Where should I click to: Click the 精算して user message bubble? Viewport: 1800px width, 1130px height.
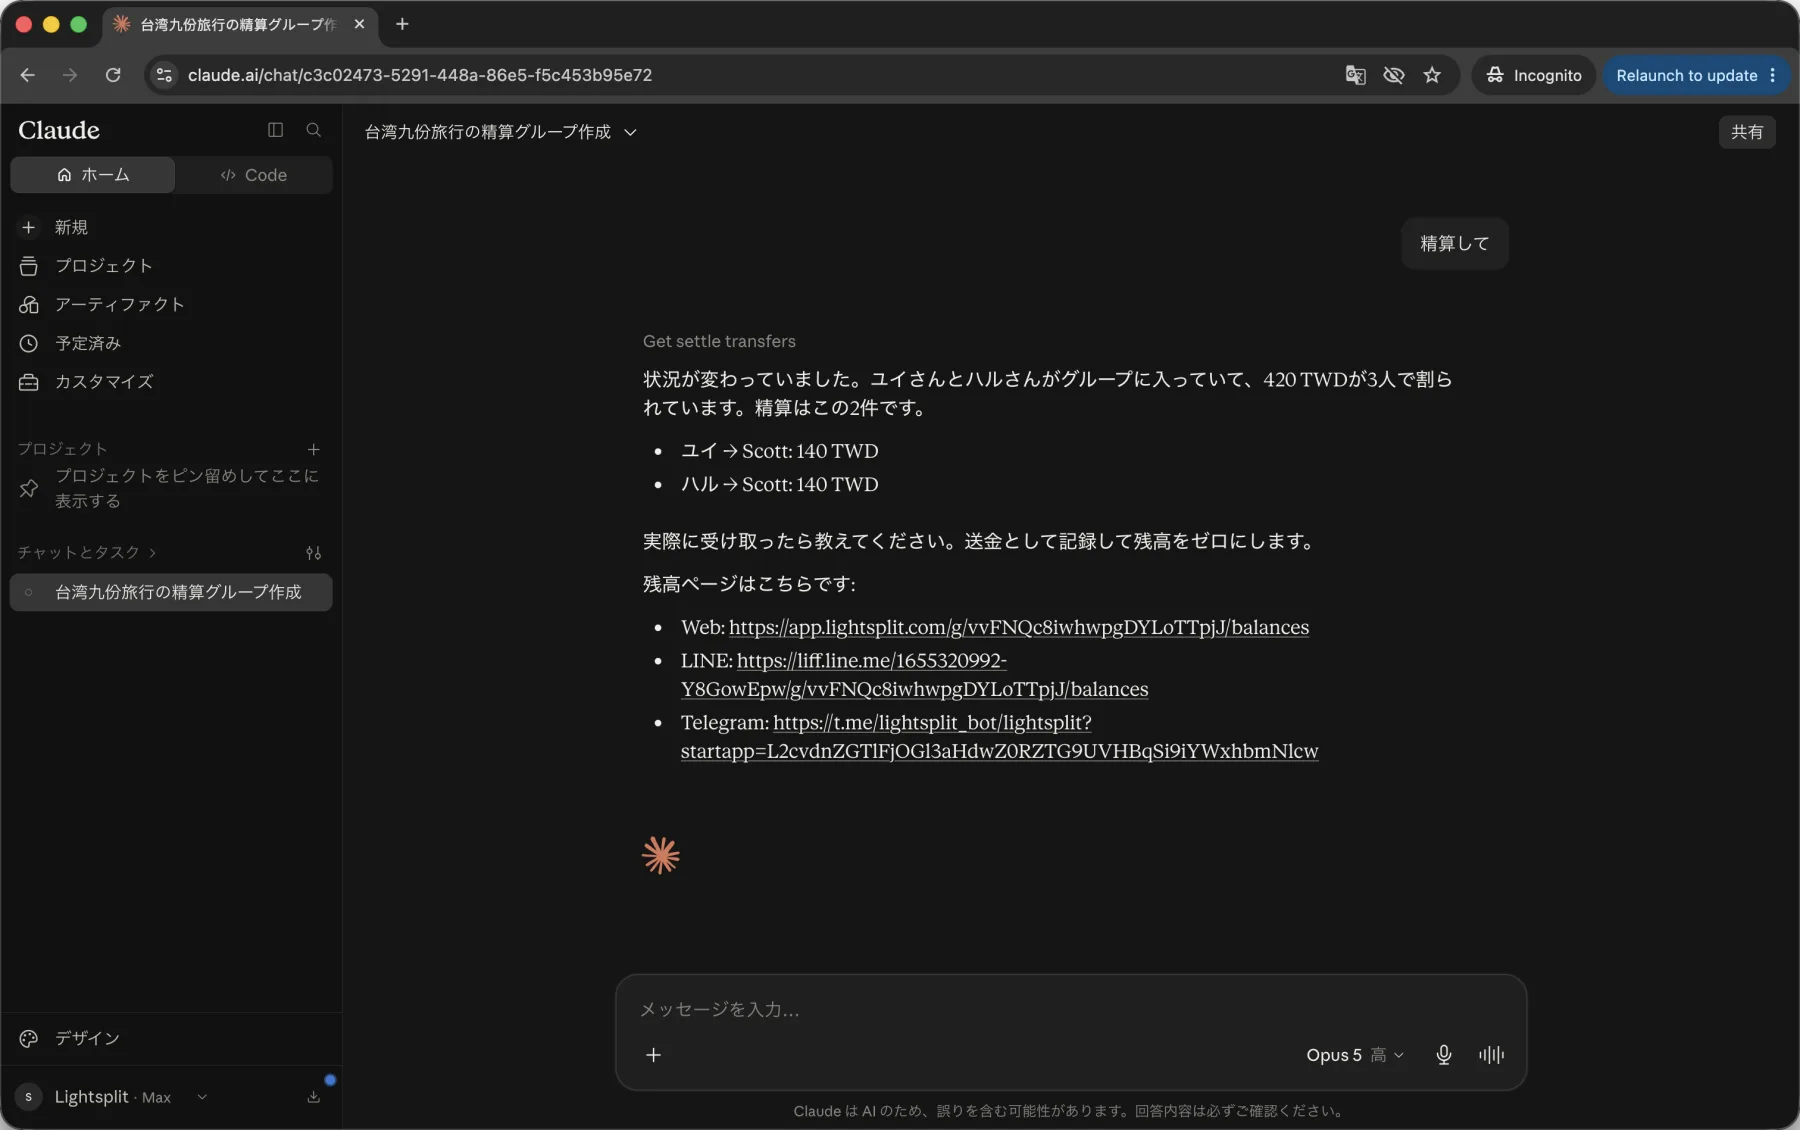click(x=1454, y=243)
